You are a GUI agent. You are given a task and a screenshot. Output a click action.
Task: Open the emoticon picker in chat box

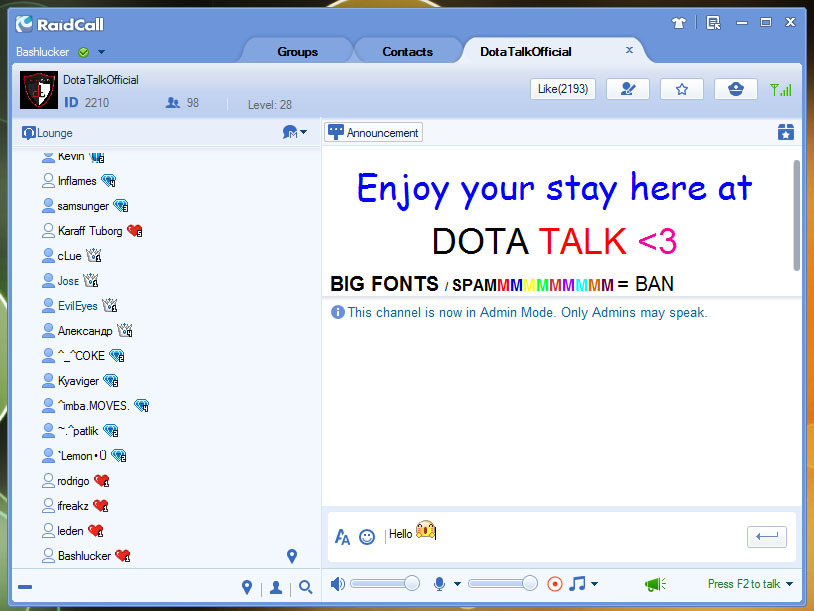point(367,537)
